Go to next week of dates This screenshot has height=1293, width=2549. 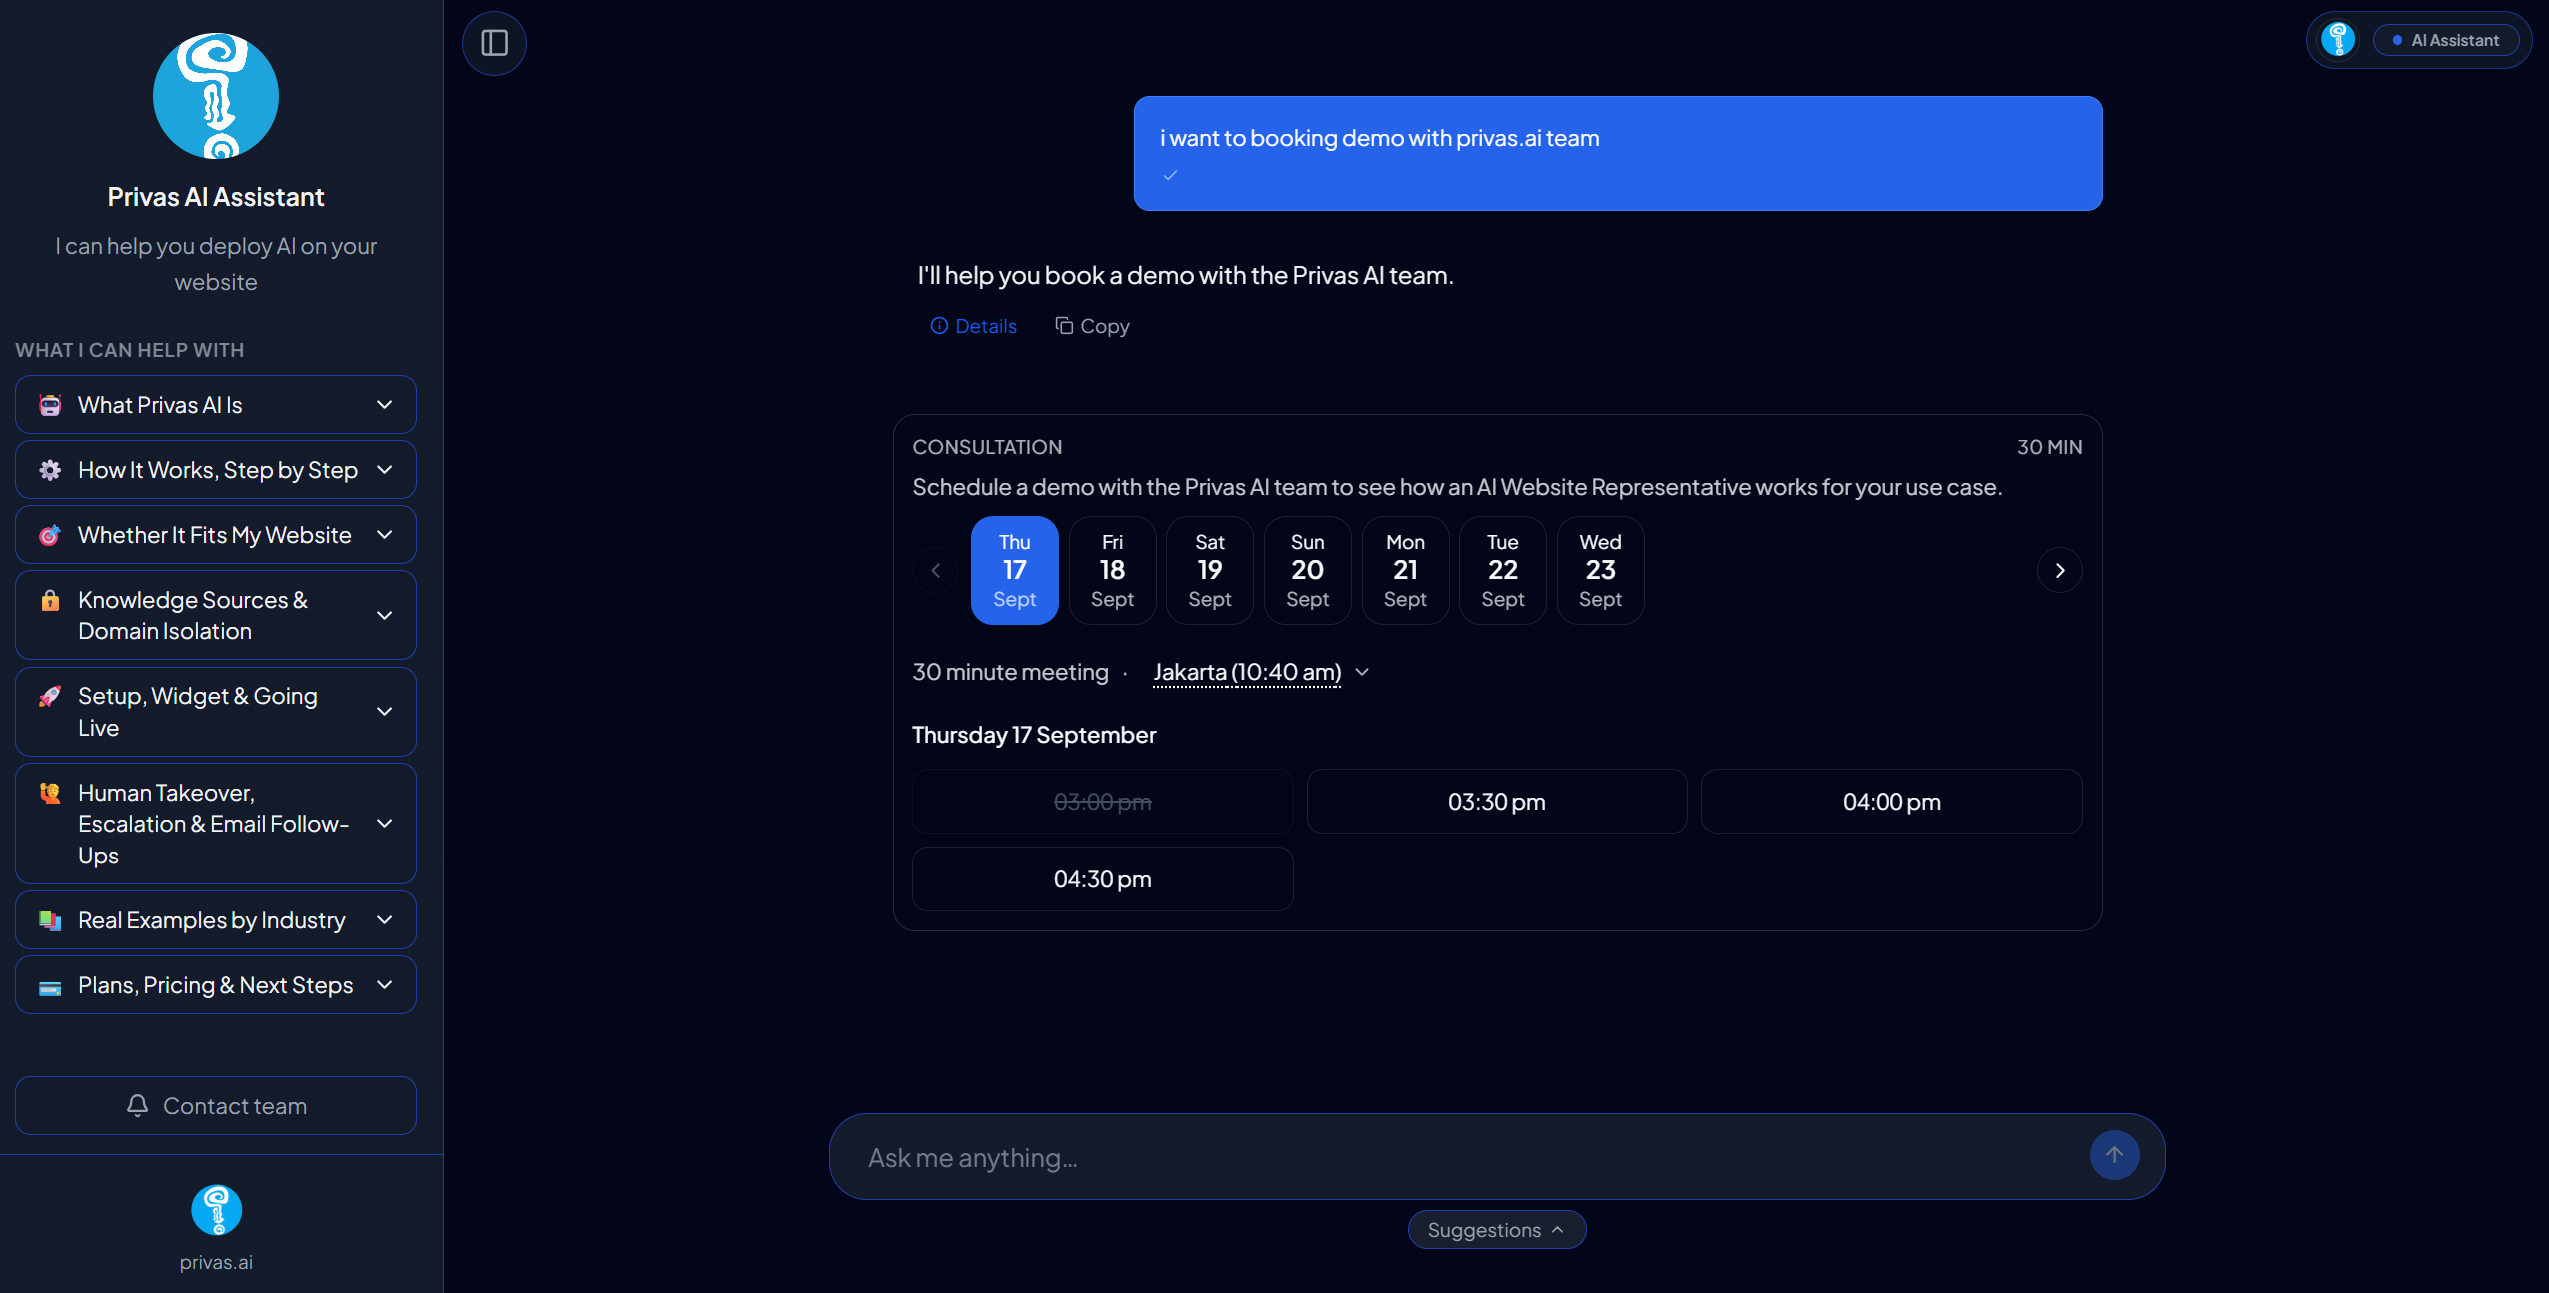coord(2059,570)
